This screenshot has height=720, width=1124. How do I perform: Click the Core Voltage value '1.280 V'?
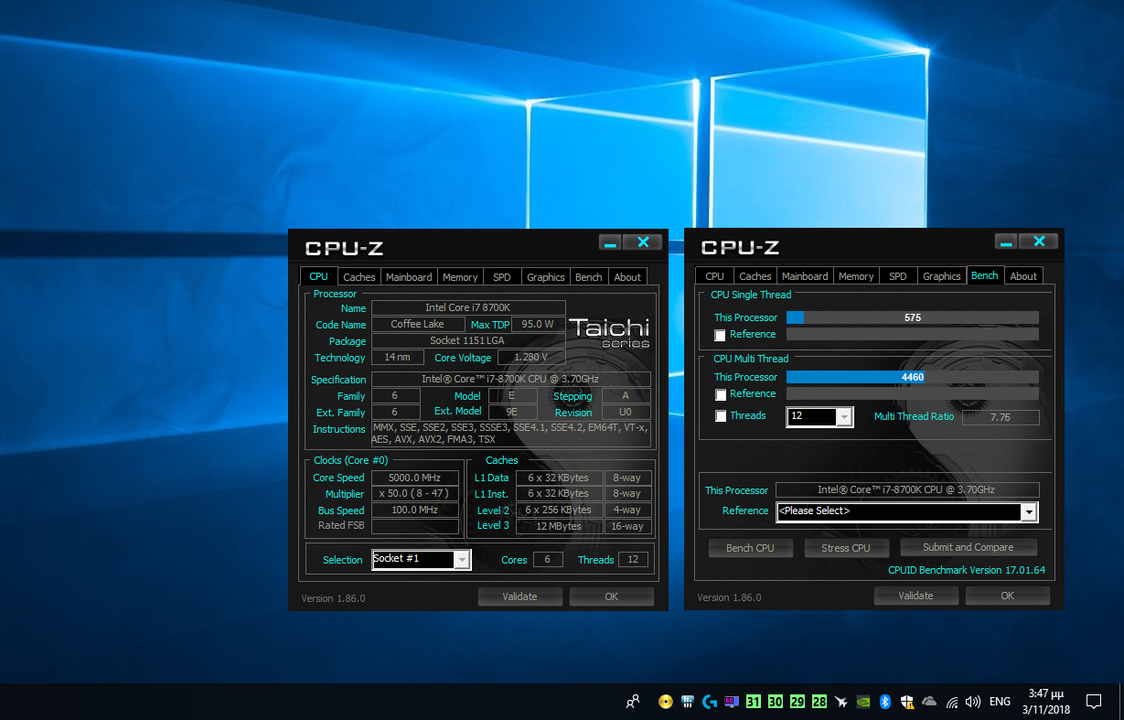click(531, 357)
